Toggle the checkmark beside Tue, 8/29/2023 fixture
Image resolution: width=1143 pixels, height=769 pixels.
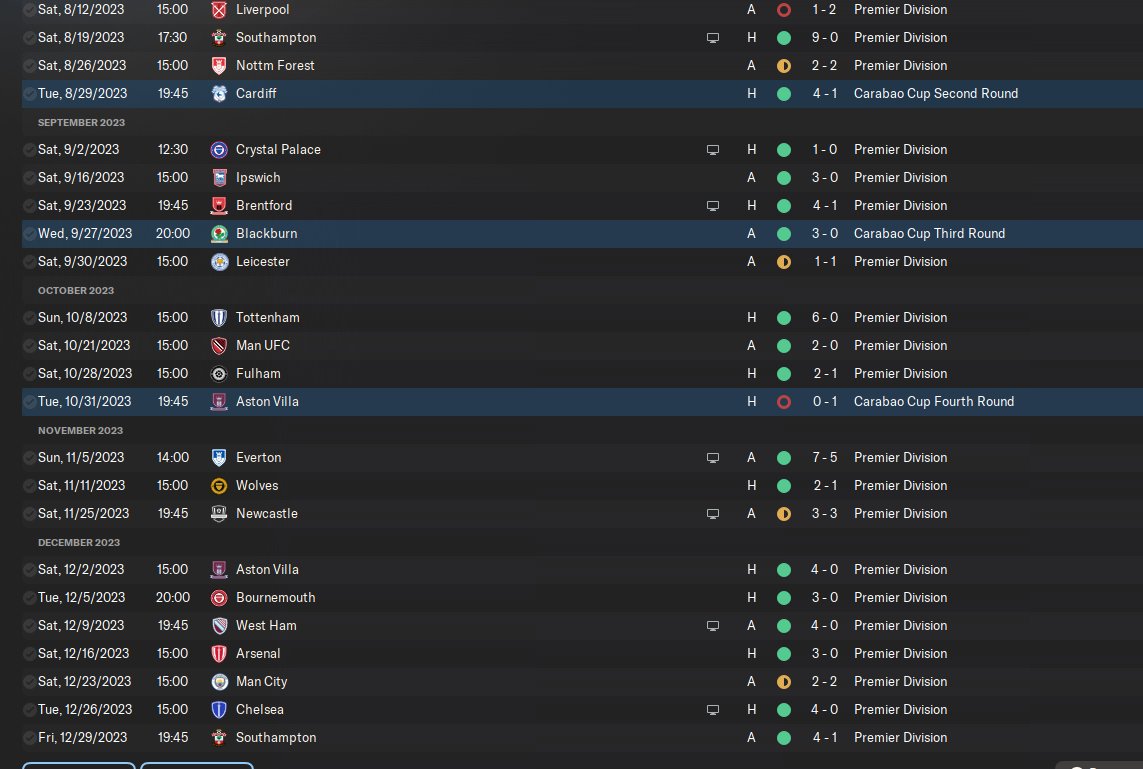pos(29,93)
